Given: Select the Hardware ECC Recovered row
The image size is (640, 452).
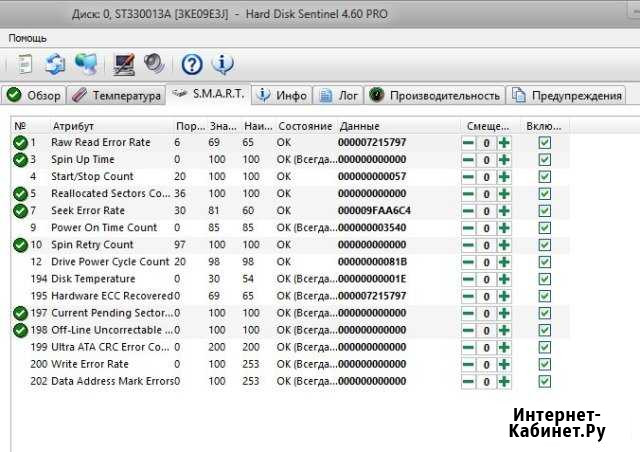Looking at the screenshot, I should [x=291, y=296].
